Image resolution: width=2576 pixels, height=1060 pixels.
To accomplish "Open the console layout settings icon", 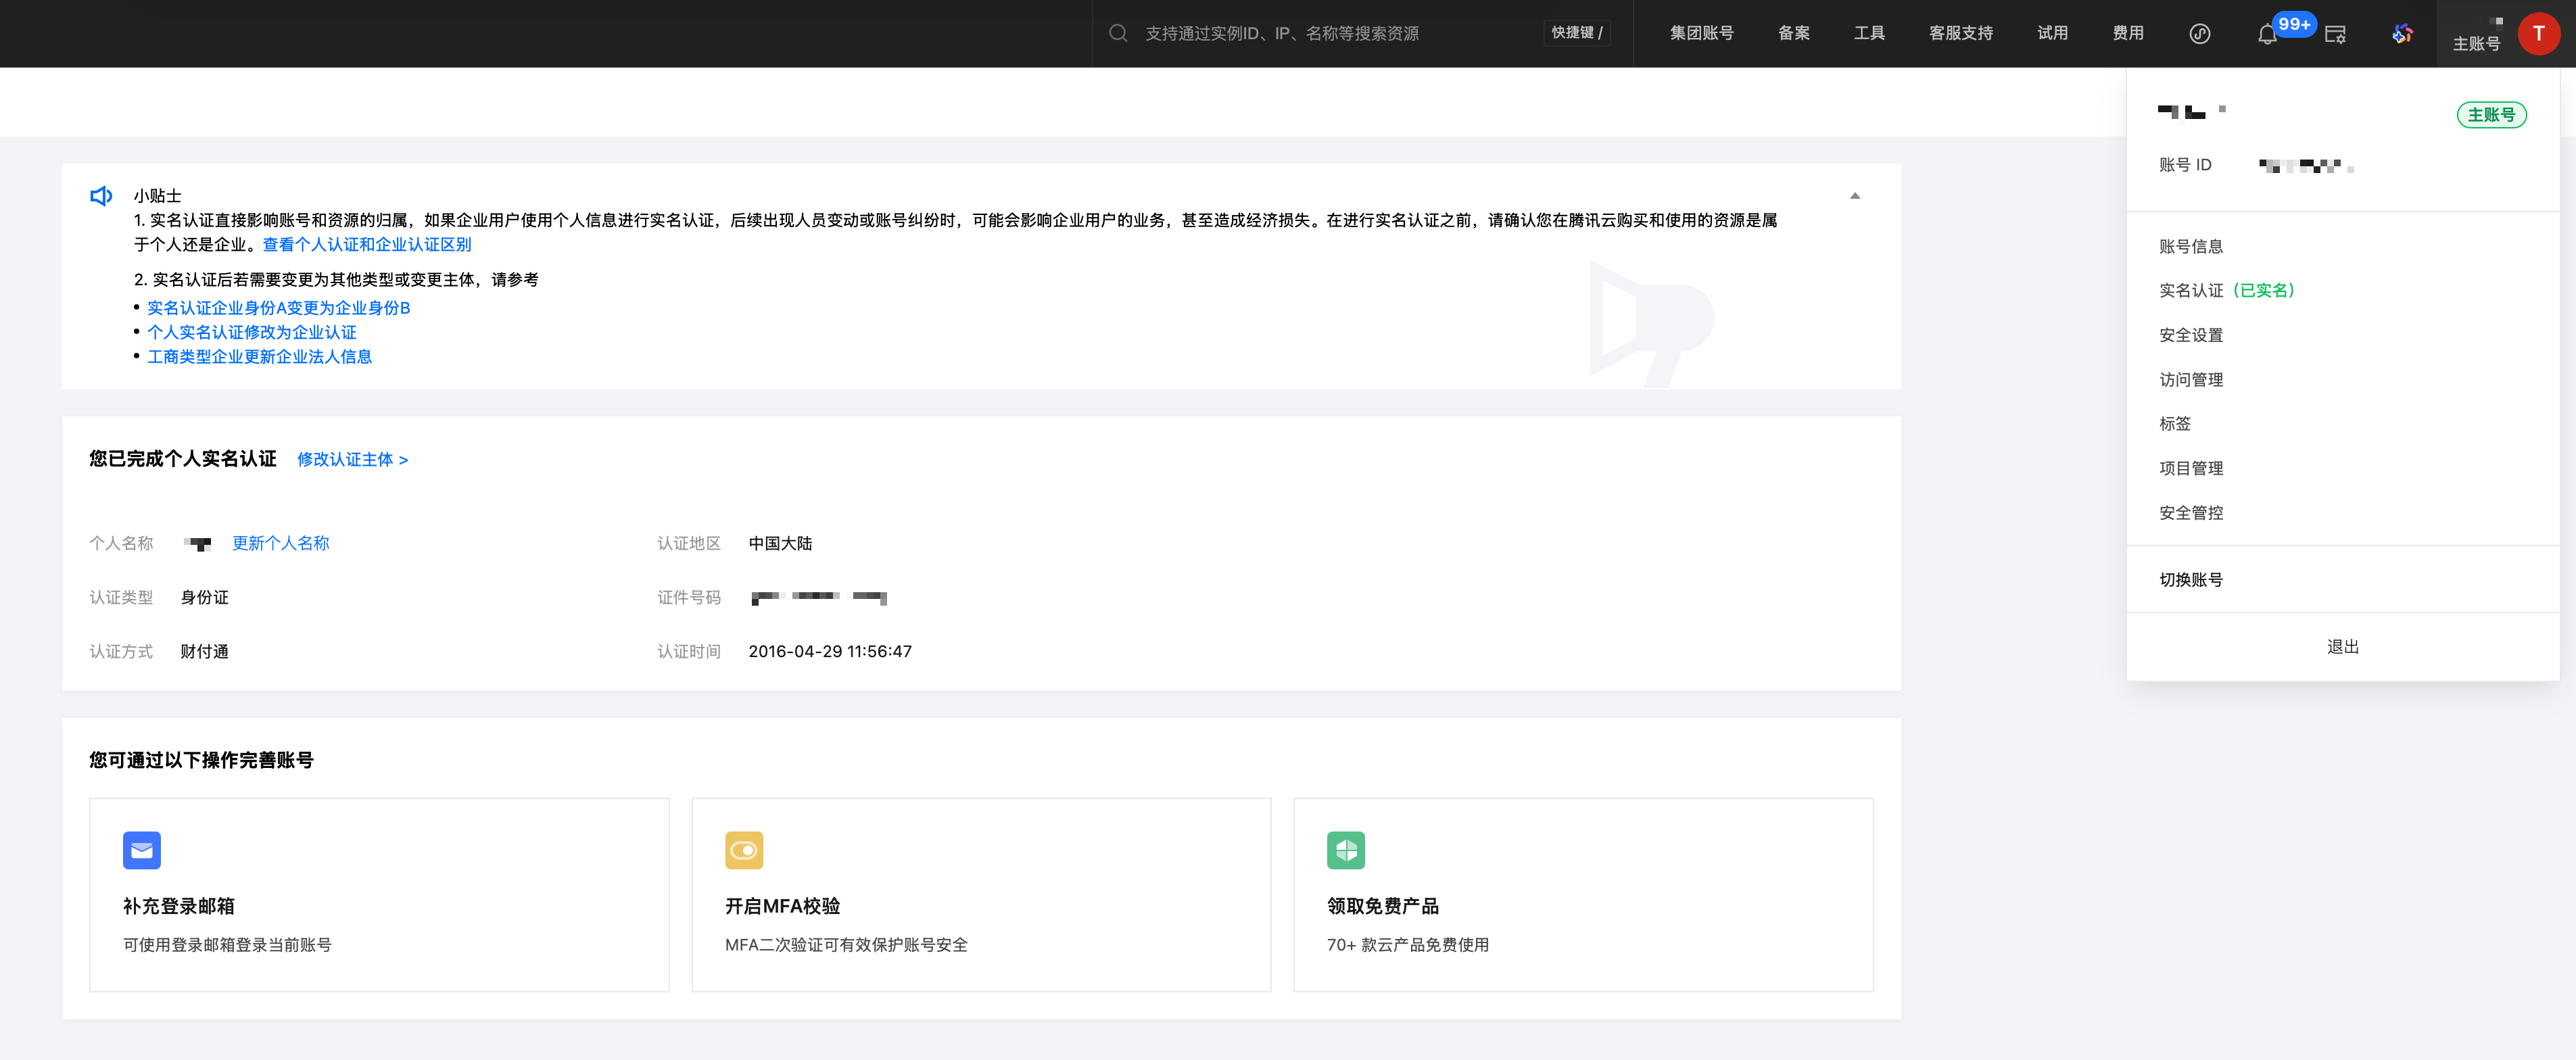I will click(2337, 33).
